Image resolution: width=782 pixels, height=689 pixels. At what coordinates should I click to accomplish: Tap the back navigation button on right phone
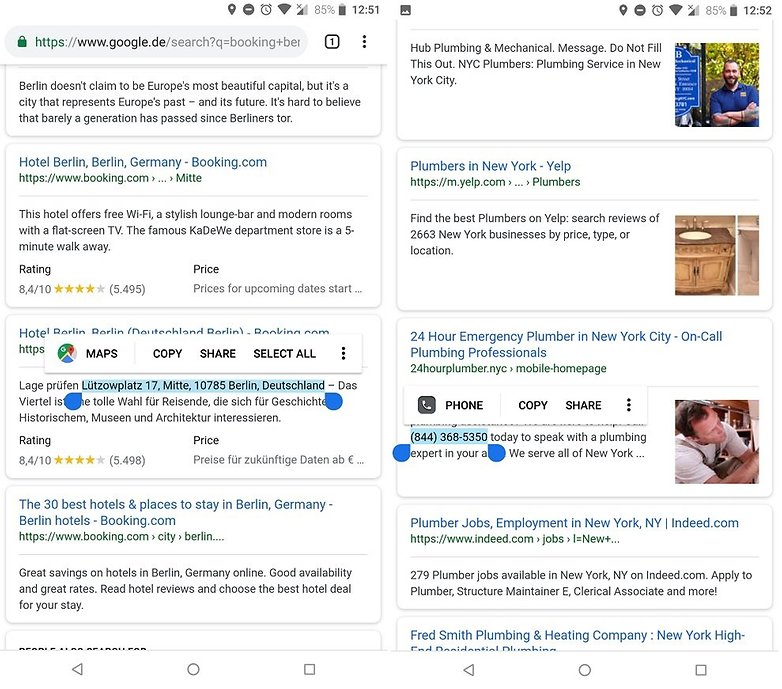click(x=469, y=670)
